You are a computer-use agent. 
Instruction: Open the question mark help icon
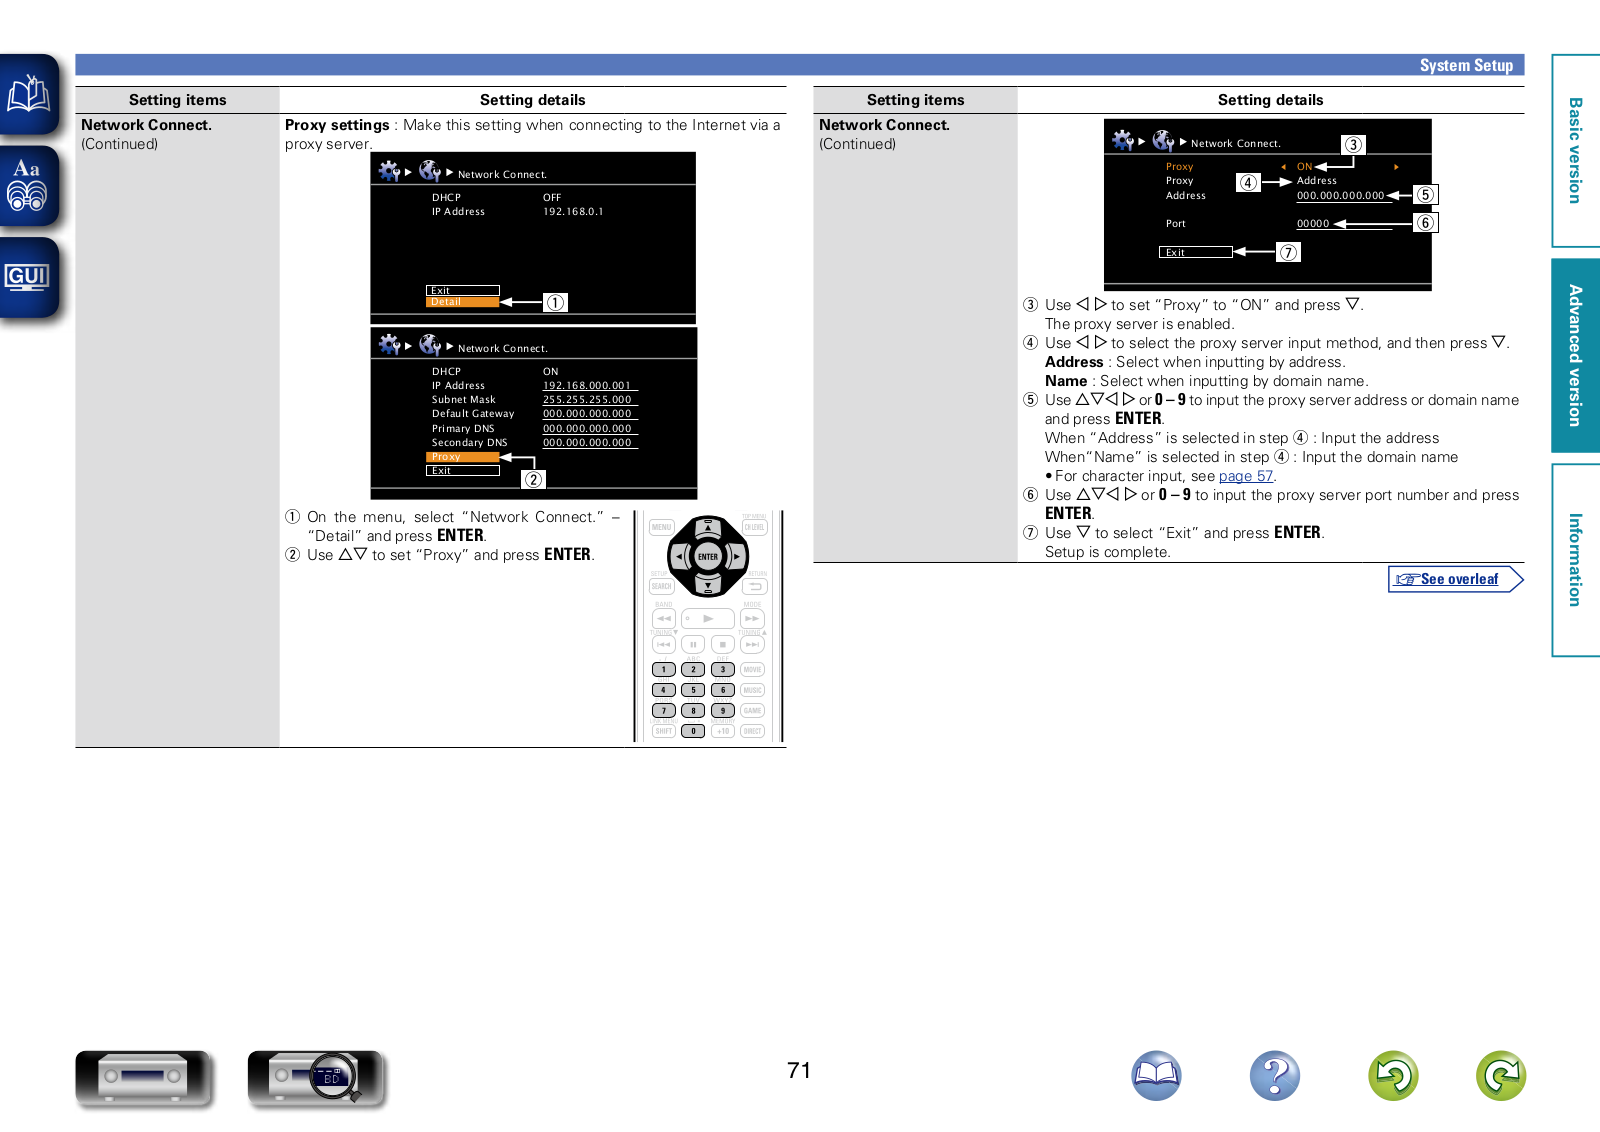[1274, 1076]
